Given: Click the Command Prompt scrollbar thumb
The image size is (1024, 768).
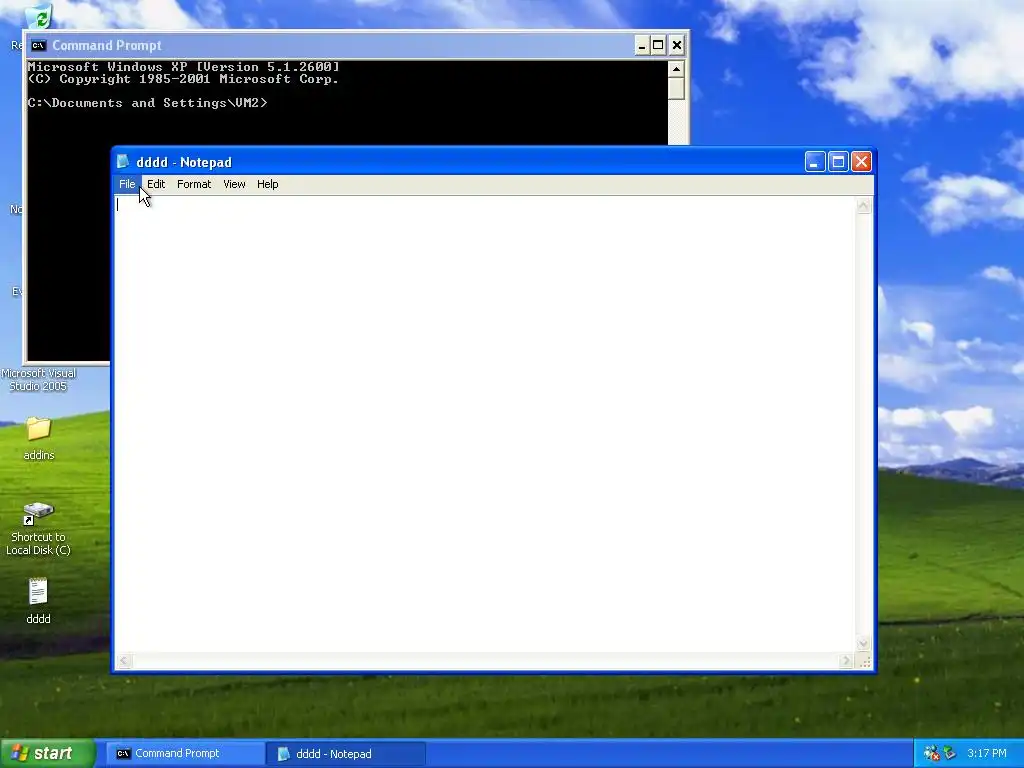Looking at the screenshot, I should (676, 89).
